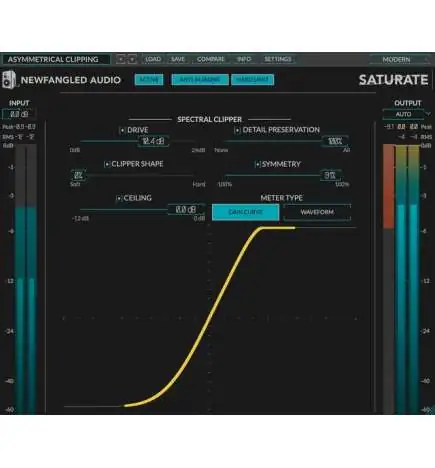Click the small icon beside DRIVE
435x468 pixels.
122,130
